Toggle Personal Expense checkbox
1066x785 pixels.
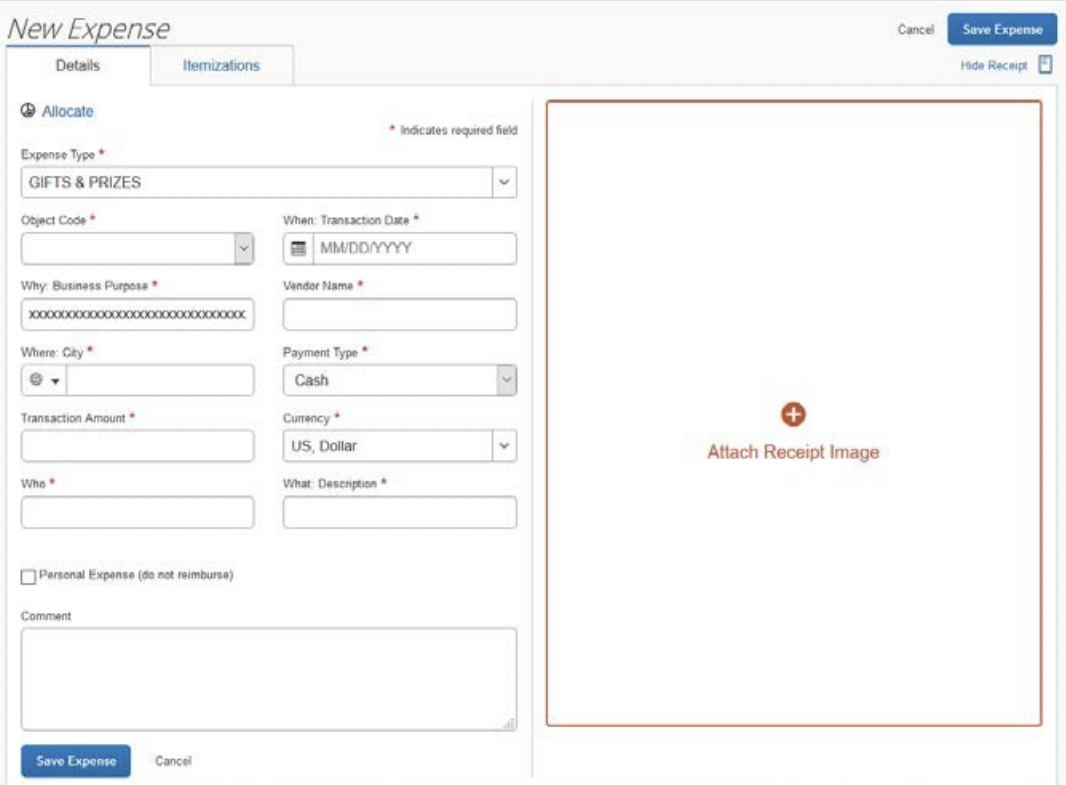[27, 577]
